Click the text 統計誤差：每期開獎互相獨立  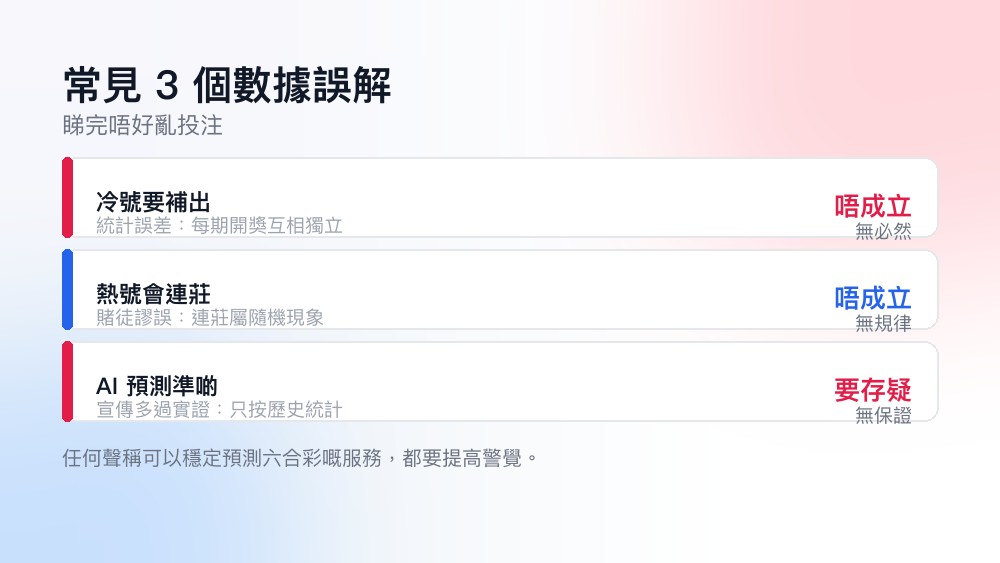tap(219, 225)
